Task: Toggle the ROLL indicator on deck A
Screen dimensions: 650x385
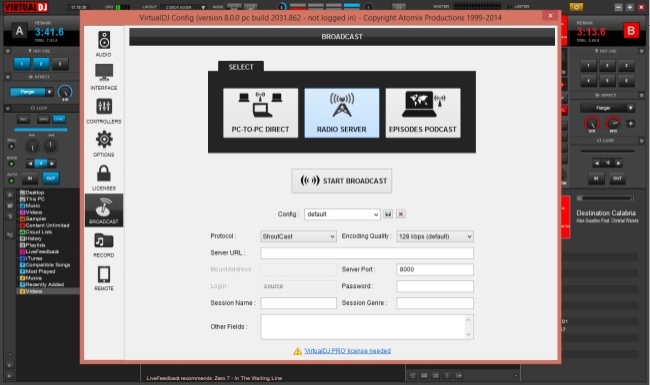Action: click(x=12, y=146)
